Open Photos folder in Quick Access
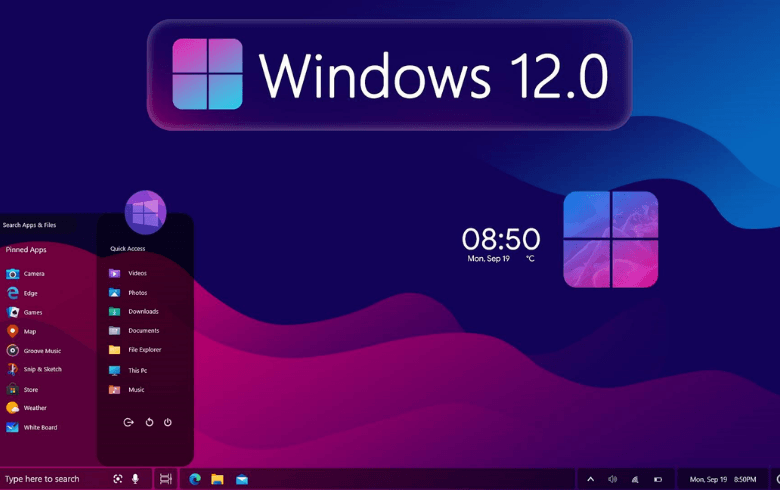 [128, 293]
